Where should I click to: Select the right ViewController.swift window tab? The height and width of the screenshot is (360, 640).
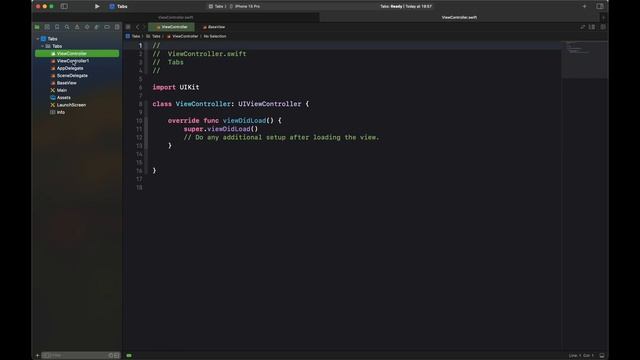pos(459,18)
